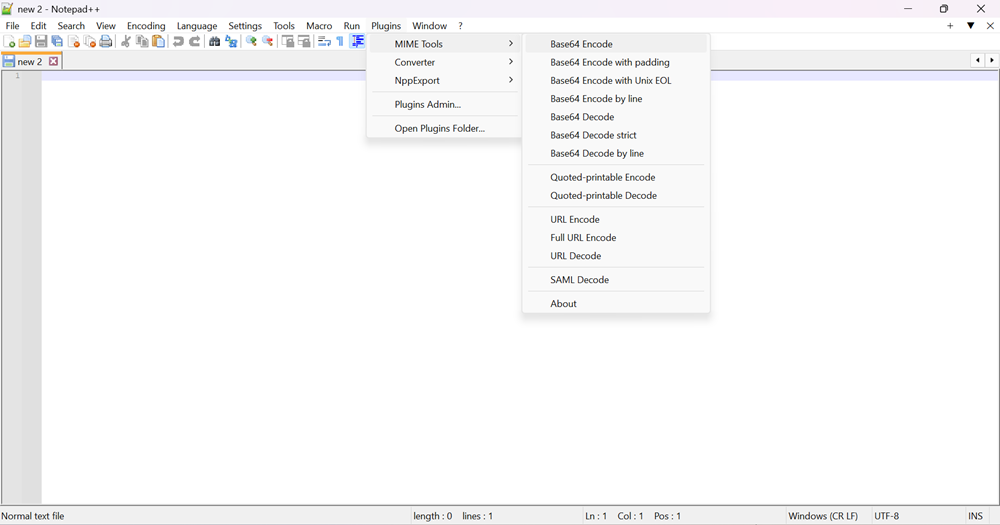Open Find with the binoculars icon
This screenshot has height=525, width=1000.
214,42
